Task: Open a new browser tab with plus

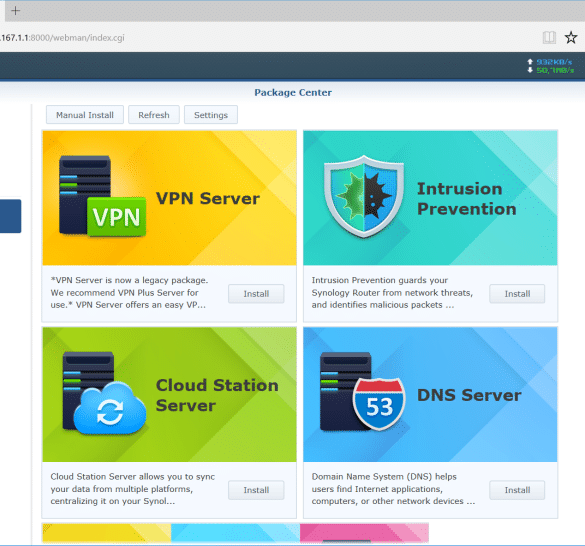Action: [x=15, y=10]
